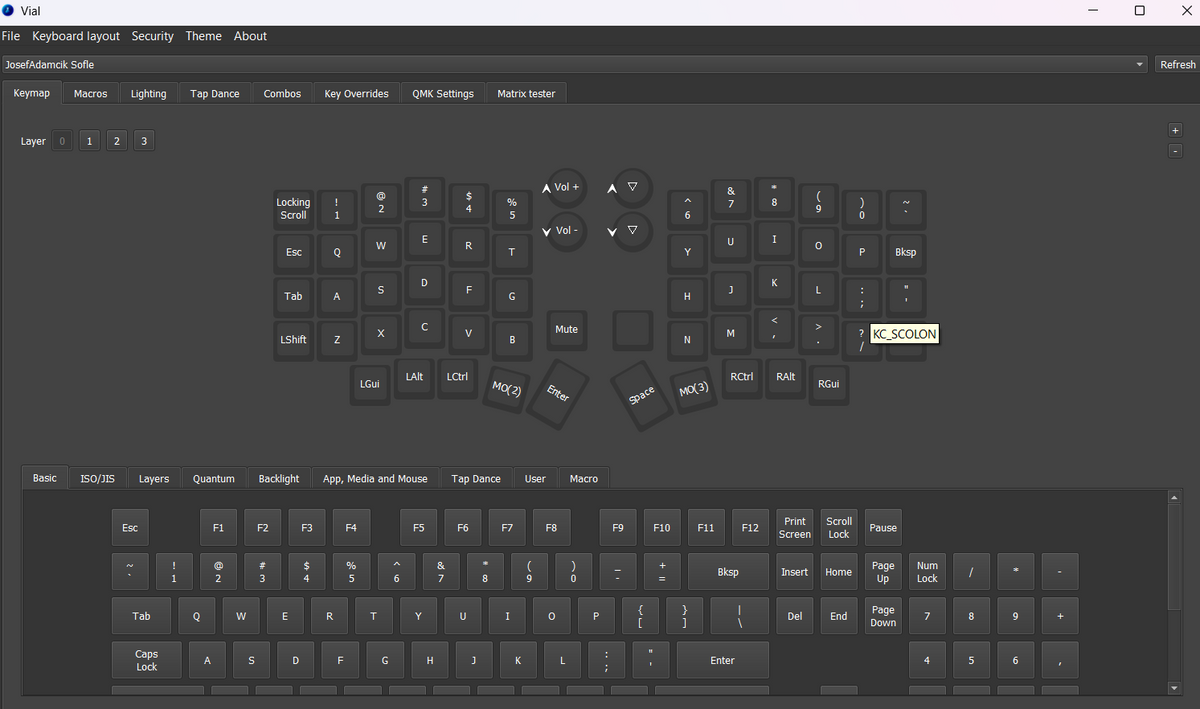Switch to layer 3
The width and height of the screenshot is (1200, 709).
point(144,141)
